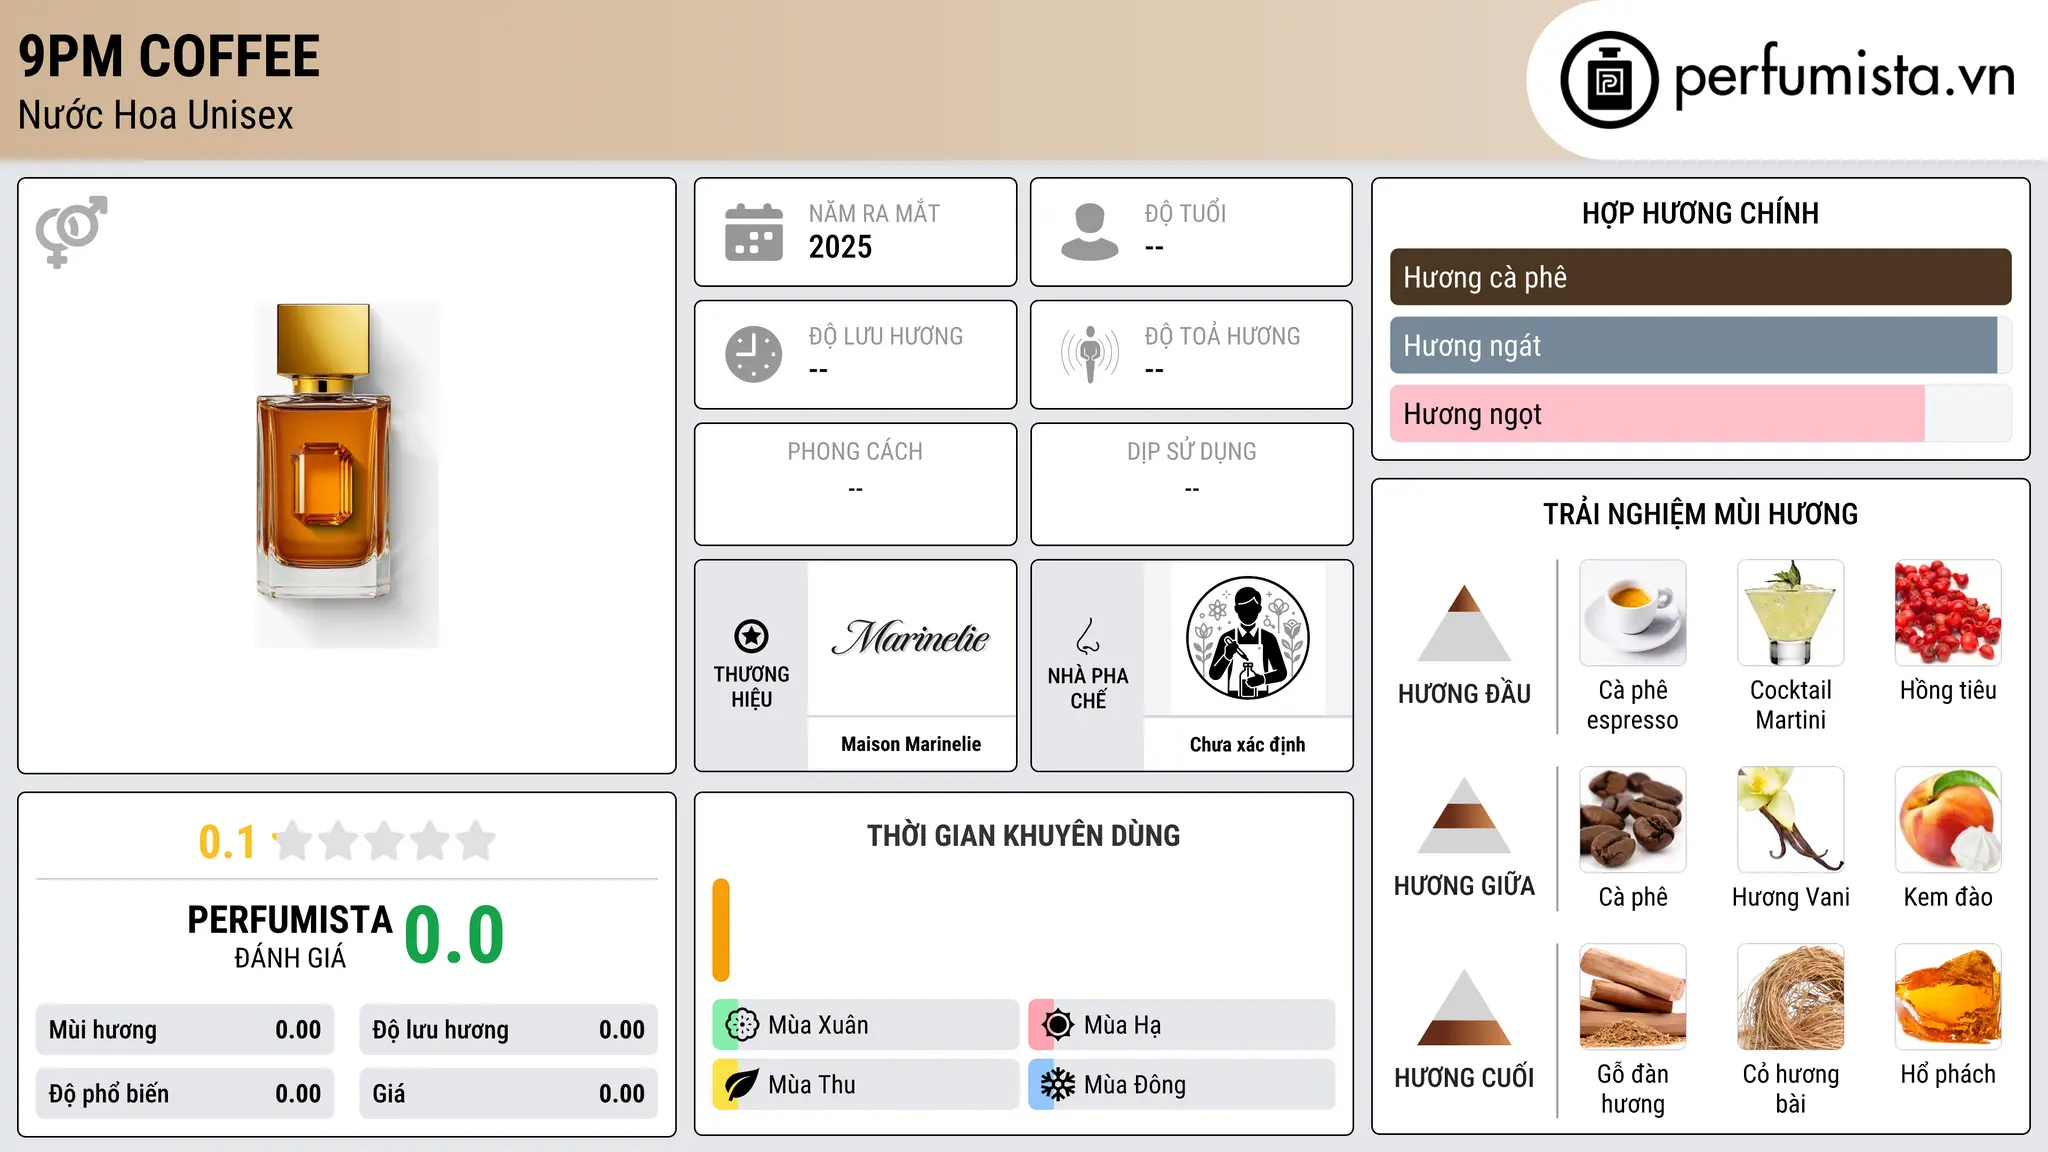
Task: Click the Hồng tiêu note name
Action: [x=1948, y=690]
